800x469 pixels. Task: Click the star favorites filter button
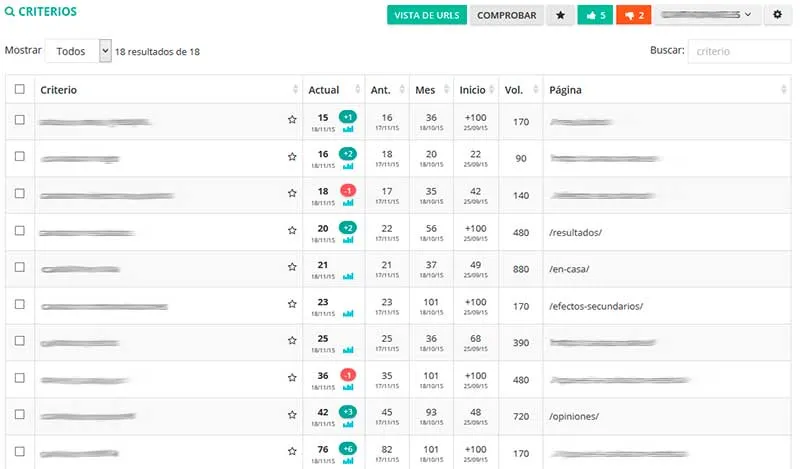[x=560, y=15]
